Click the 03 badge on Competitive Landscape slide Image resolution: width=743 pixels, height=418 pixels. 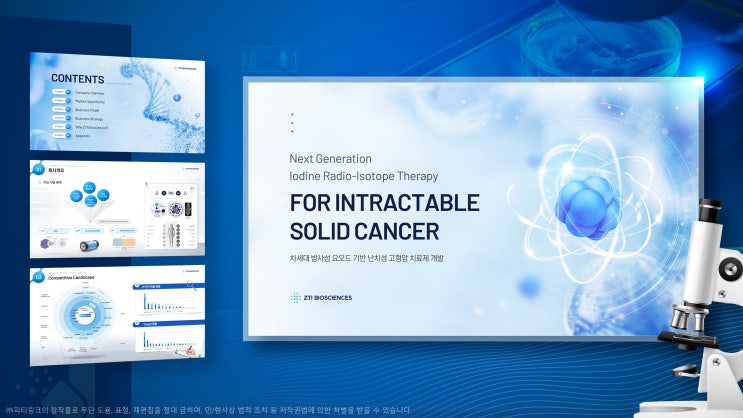pyautogui.click(x=38, y=277)
